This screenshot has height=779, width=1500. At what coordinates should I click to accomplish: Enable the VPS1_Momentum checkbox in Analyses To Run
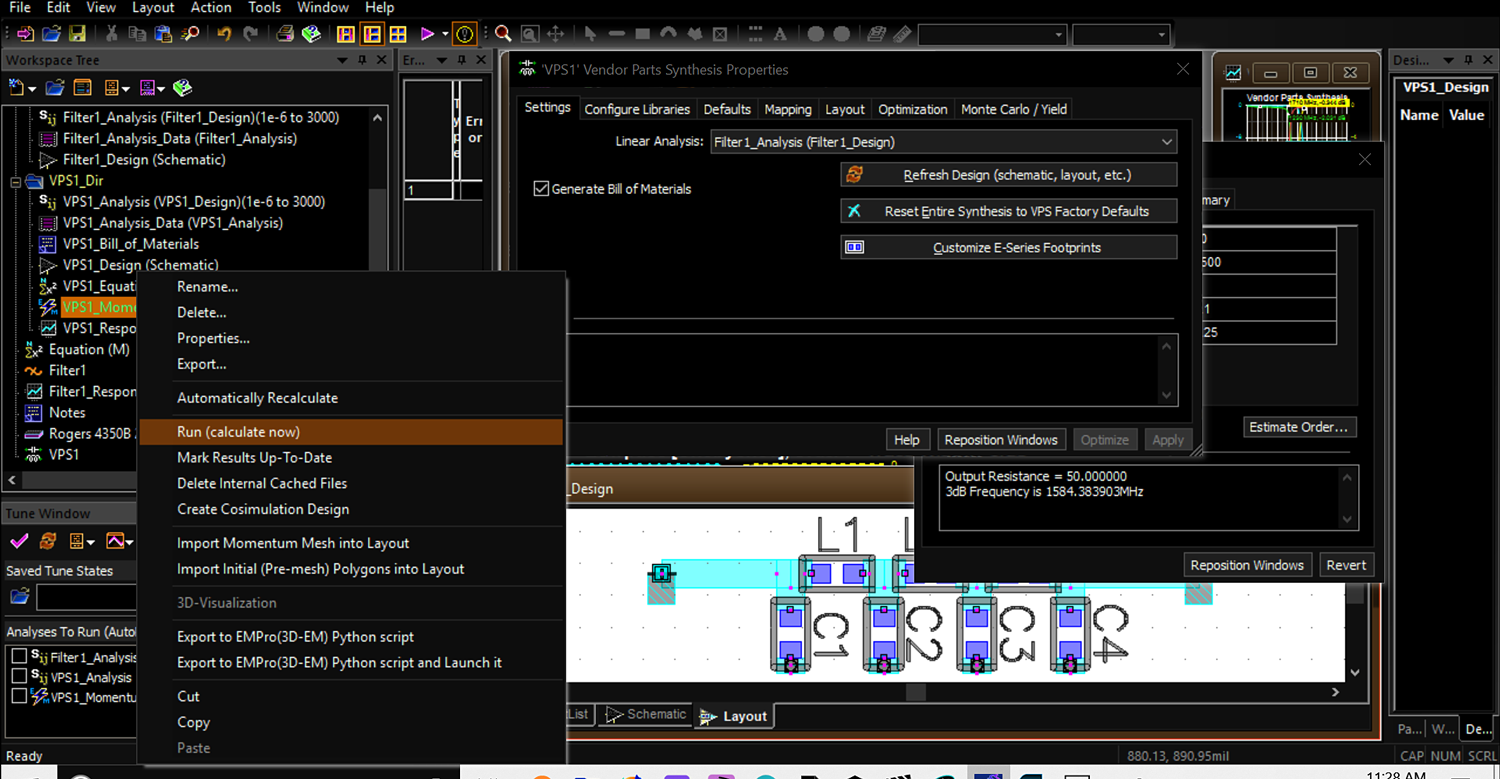pyautogui.click(x=18, y=697)
